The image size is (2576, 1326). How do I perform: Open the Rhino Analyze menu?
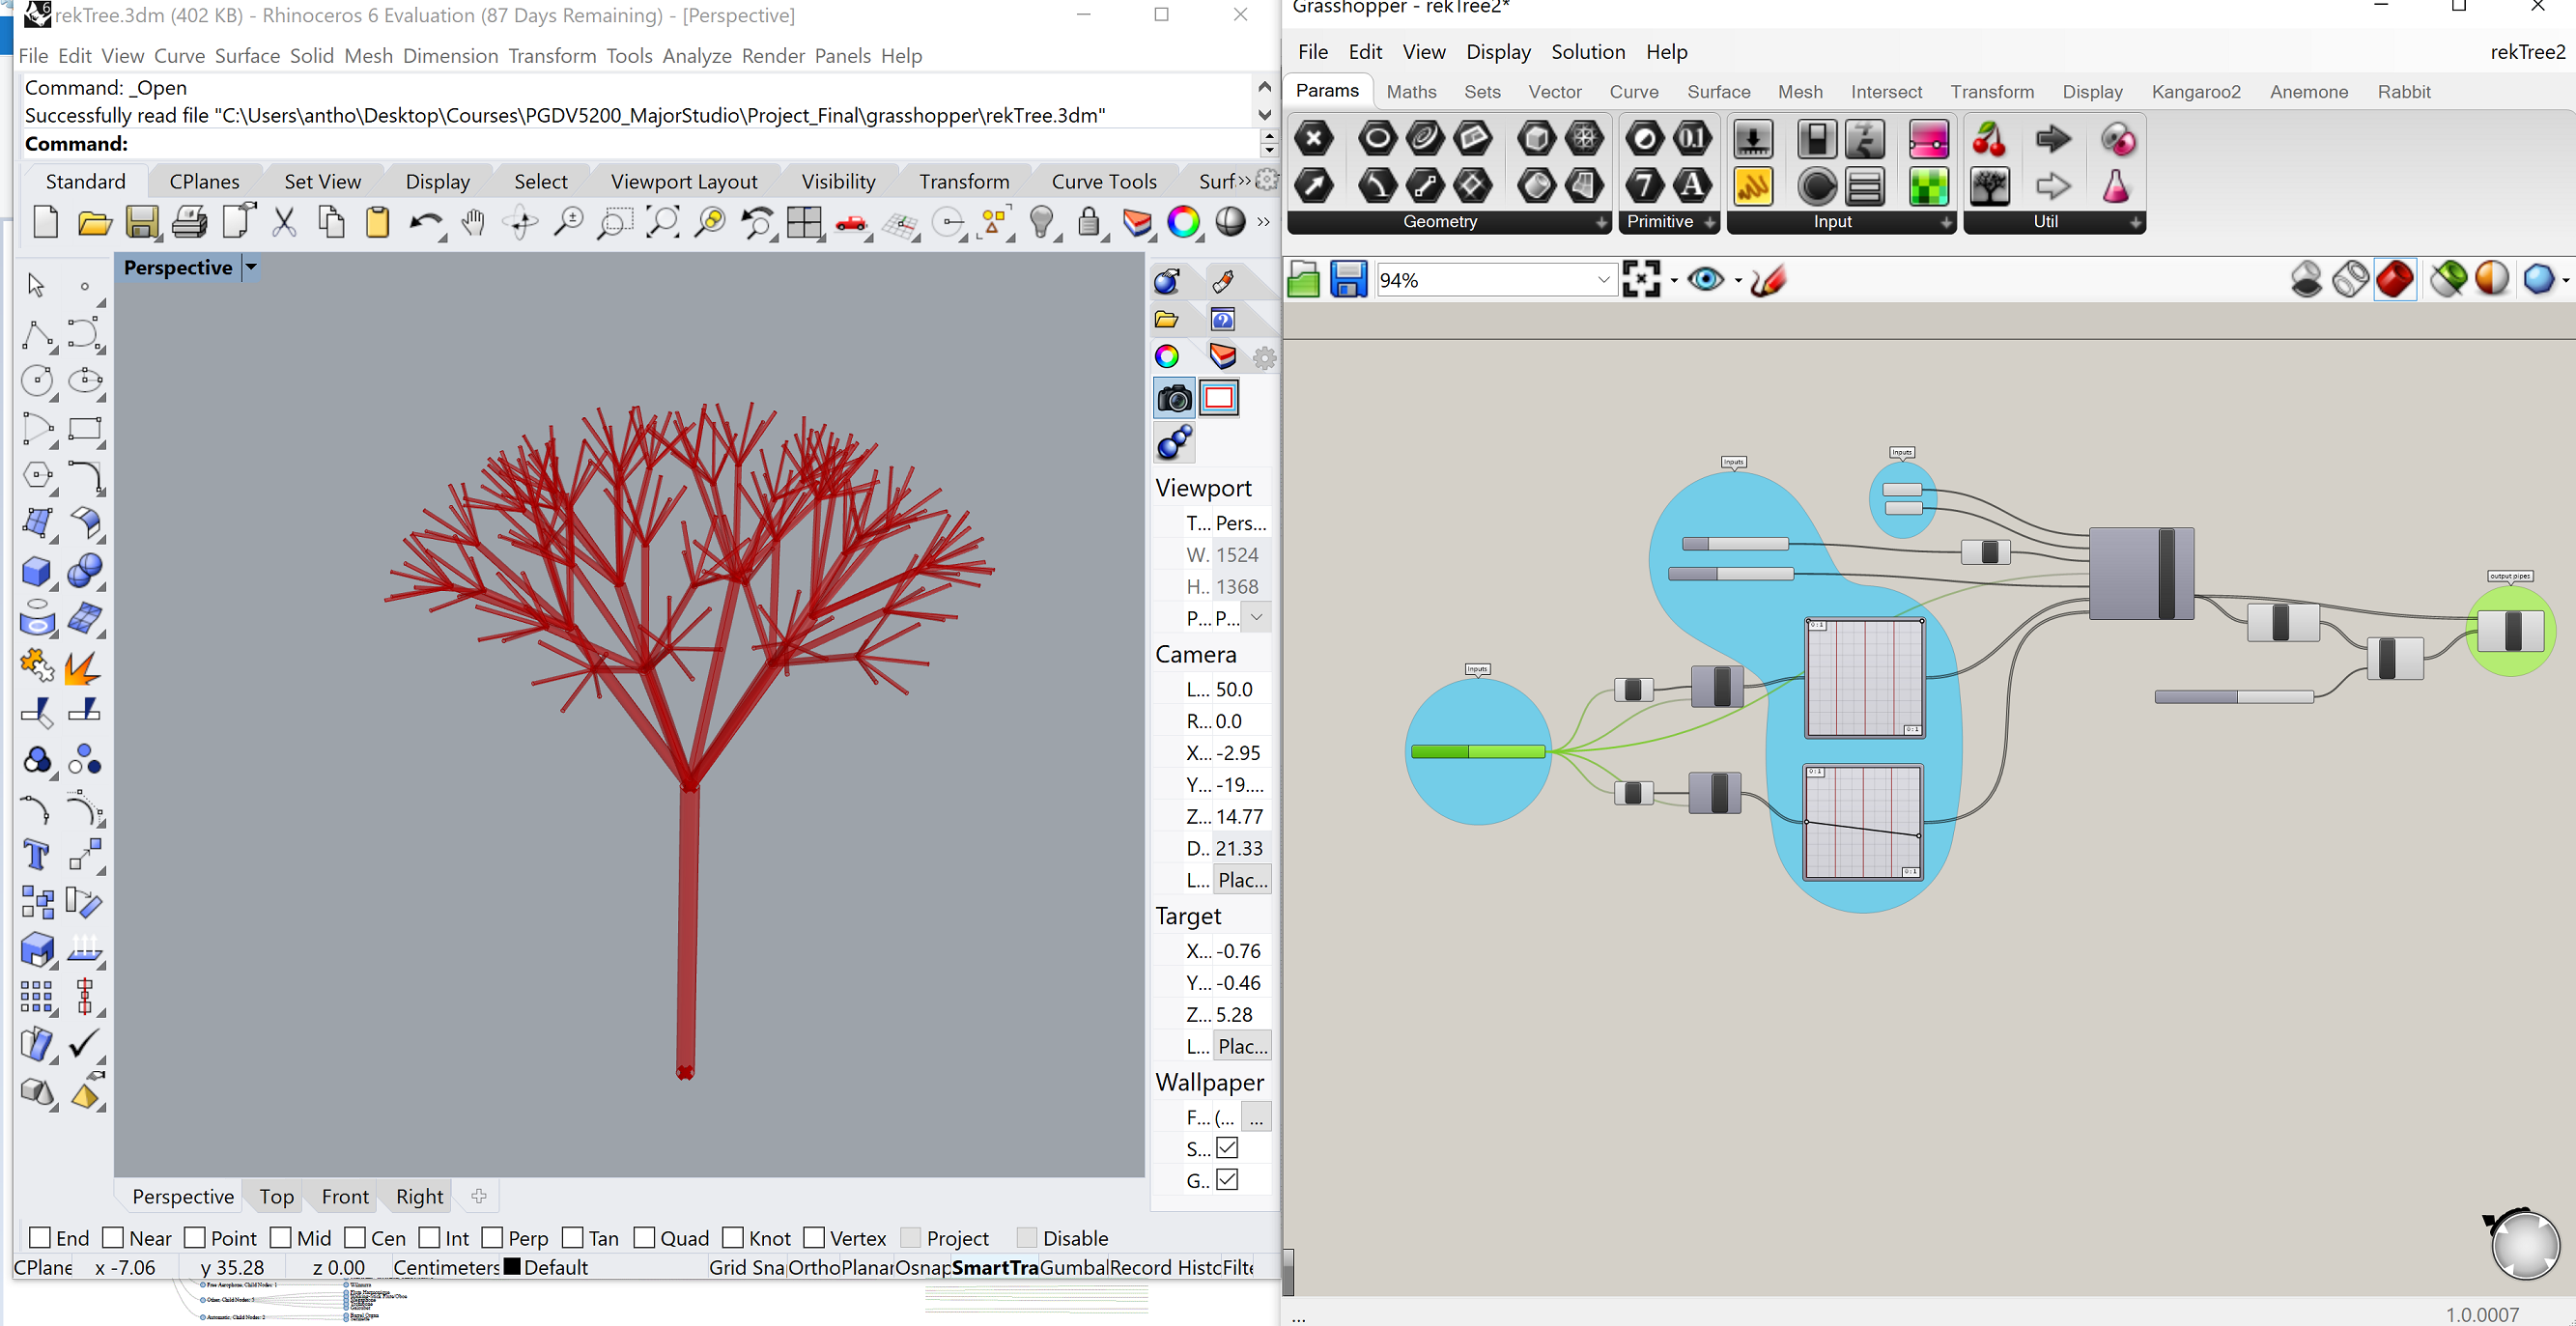(697, 56)
